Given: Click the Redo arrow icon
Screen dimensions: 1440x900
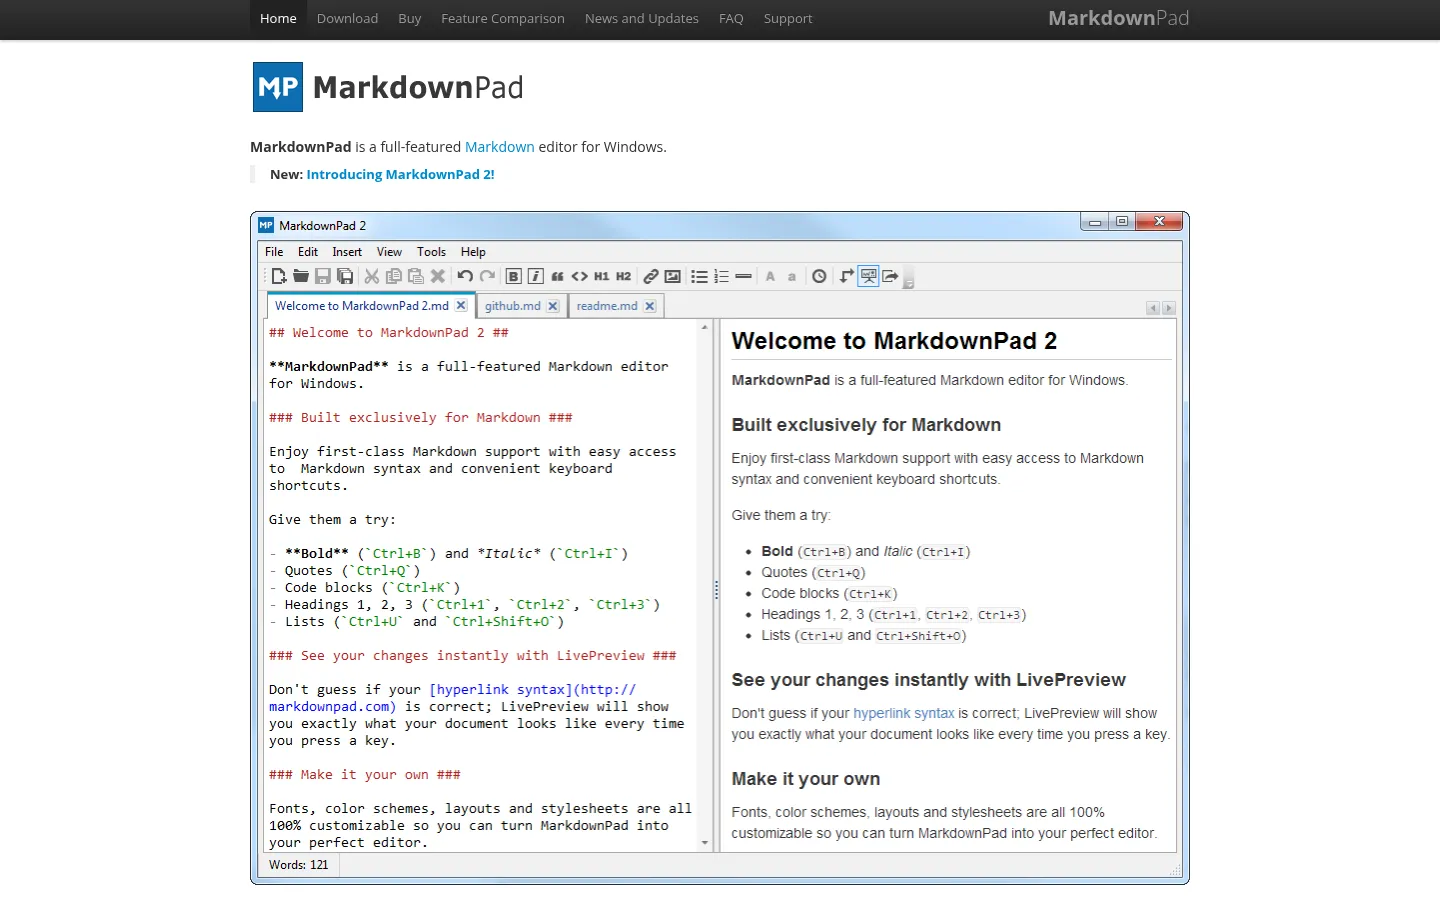Looking at the screenshot, I should 487,276.
